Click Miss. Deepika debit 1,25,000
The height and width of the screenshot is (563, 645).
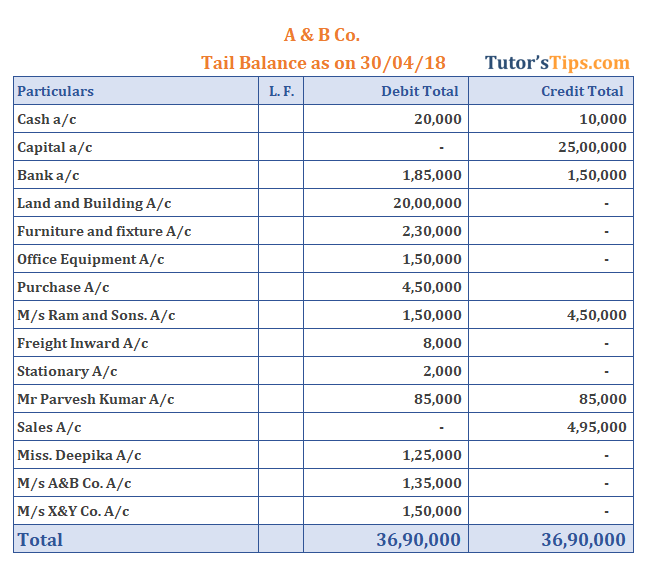pos(432,455)
